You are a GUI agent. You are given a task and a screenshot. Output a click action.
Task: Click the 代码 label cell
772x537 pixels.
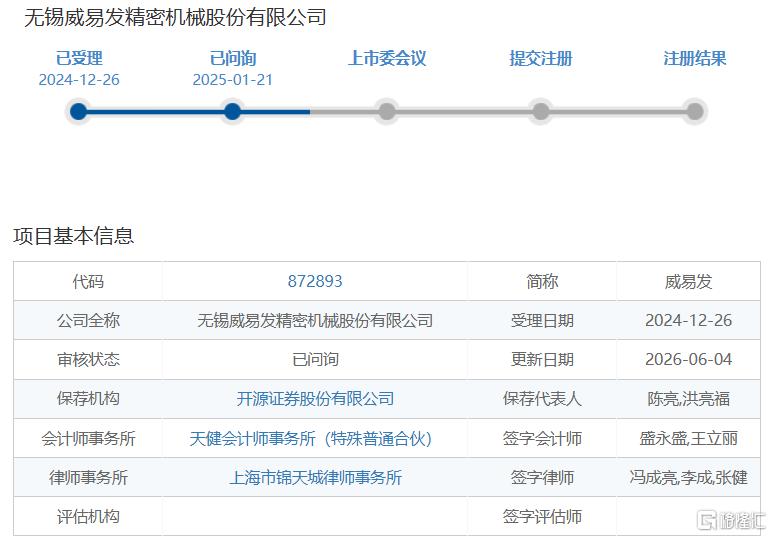pos(88,281)
